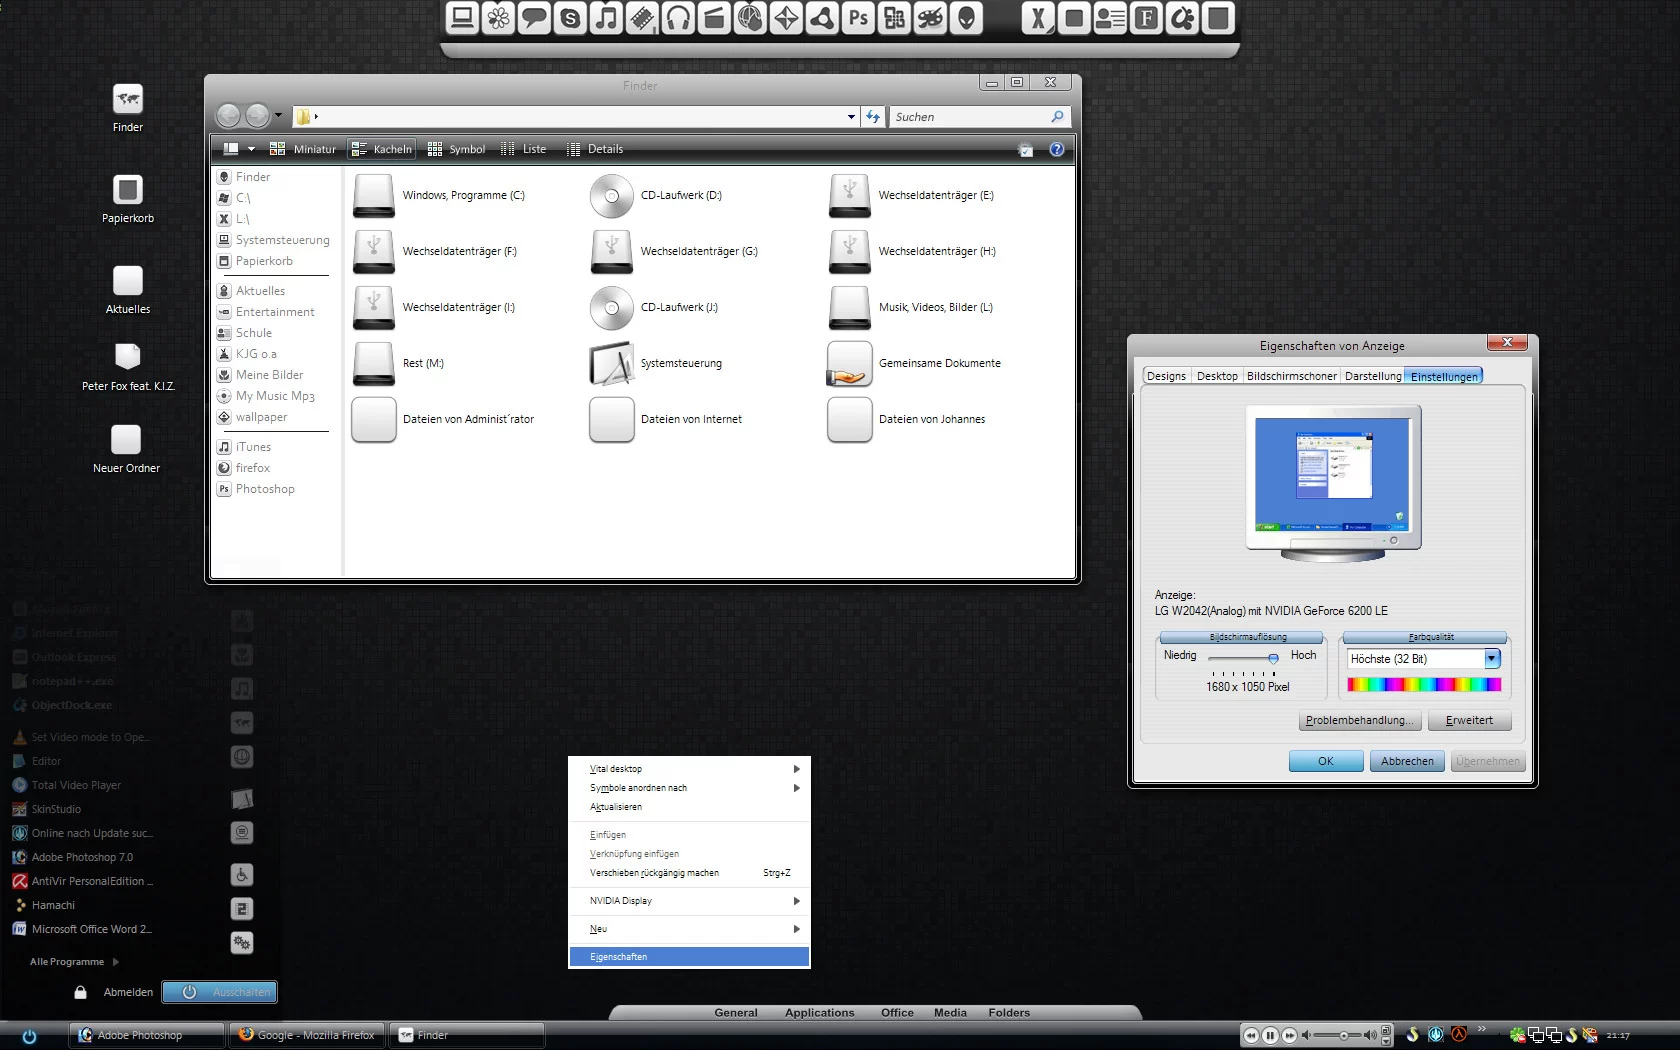Click the Skype icon in the dock
This screenshot has width=1680, height=1050.
tap(570, 18)
